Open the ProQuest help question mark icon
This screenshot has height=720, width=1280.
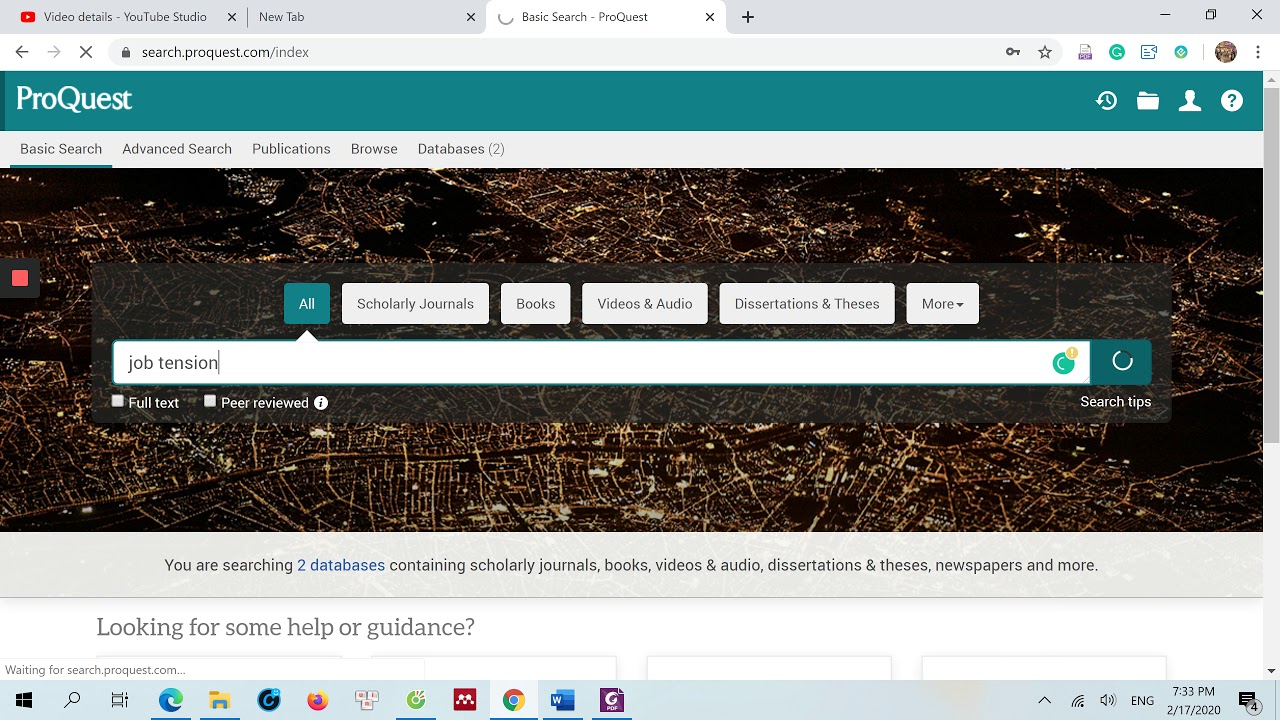pos(1232,100)
